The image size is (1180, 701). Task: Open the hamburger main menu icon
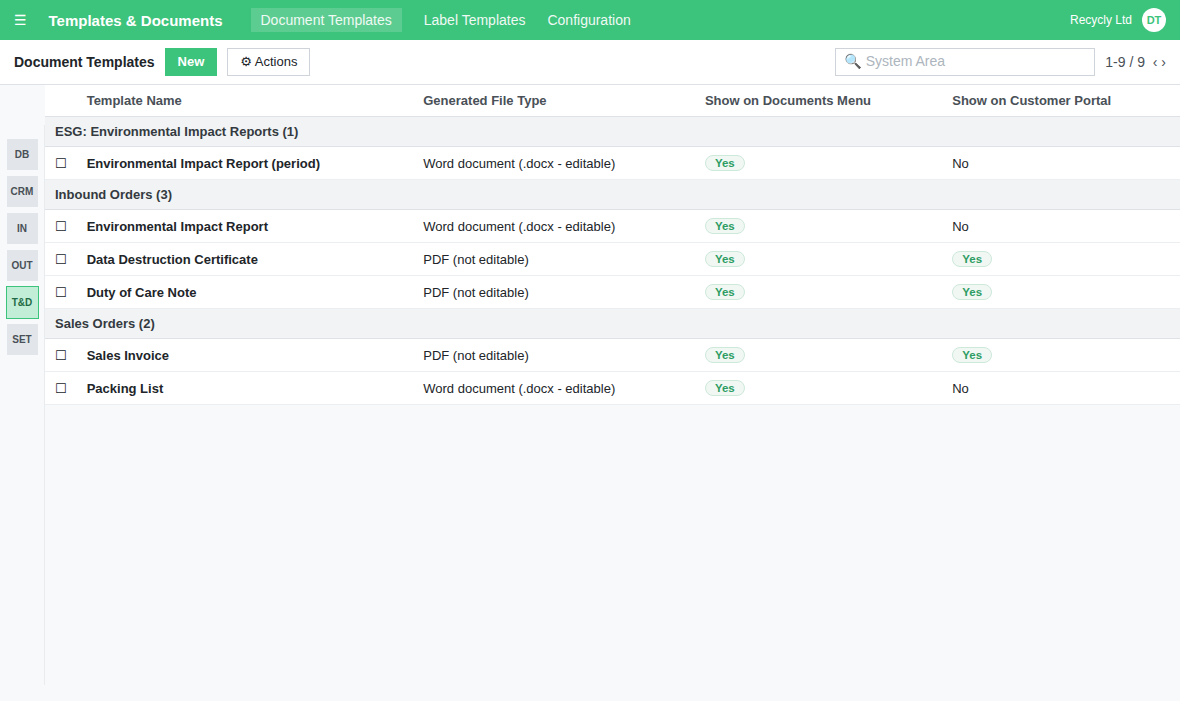click(x=20, y=20)
